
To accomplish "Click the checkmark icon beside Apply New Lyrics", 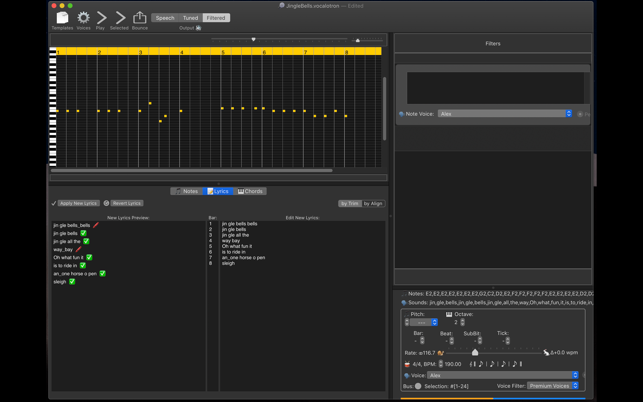I will (54, 203).
